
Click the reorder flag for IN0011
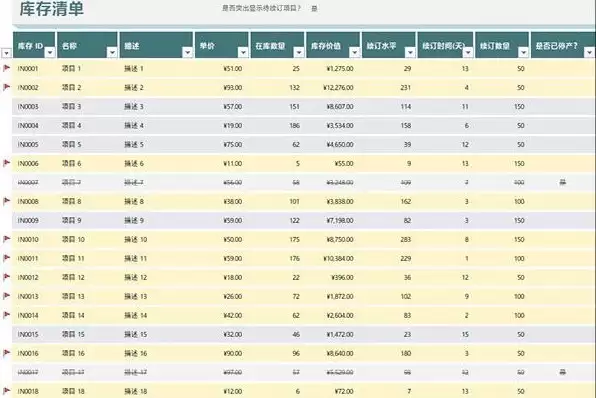pos(6,258)
